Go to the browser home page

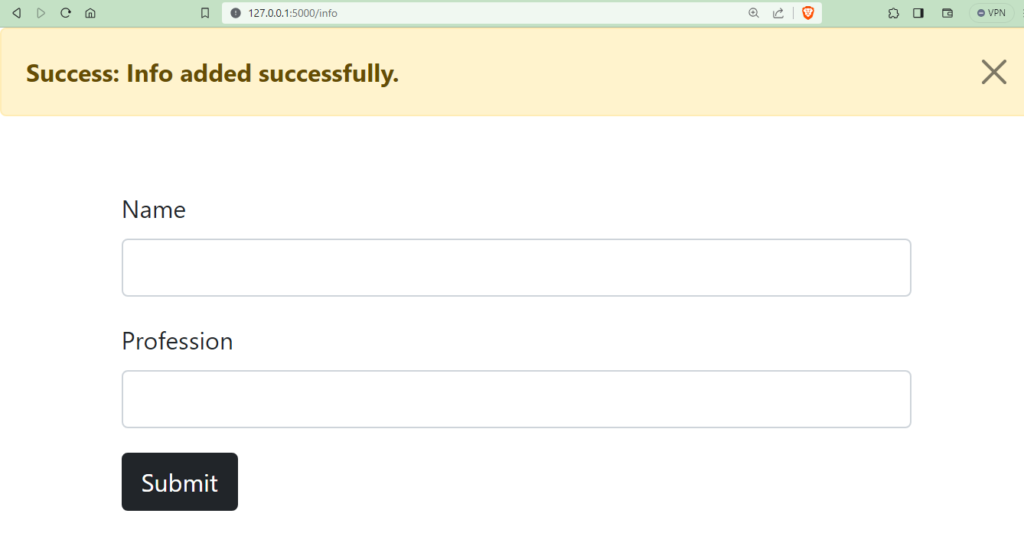[90, 13]
